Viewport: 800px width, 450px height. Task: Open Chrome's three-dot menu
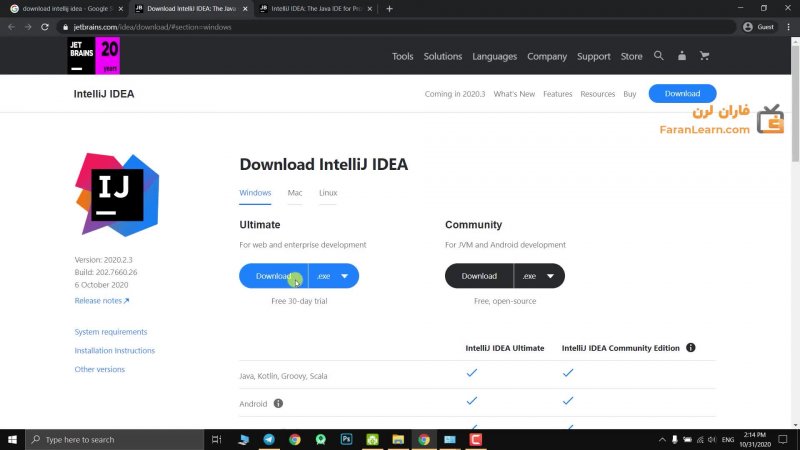(789, 27)
